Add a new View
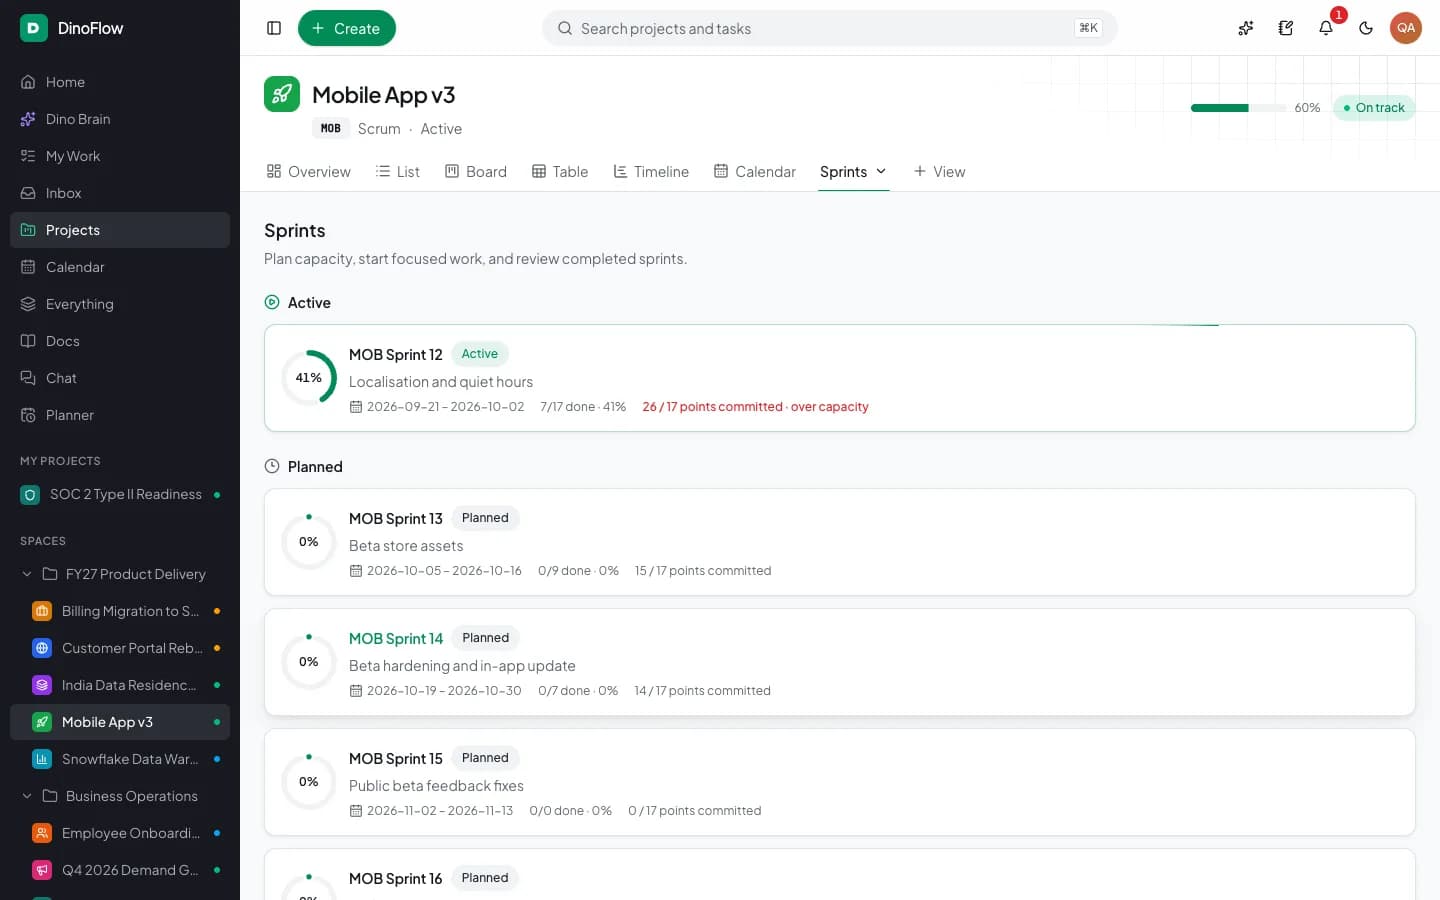This screenshot has height=900, width=1440. coord(939,172)
